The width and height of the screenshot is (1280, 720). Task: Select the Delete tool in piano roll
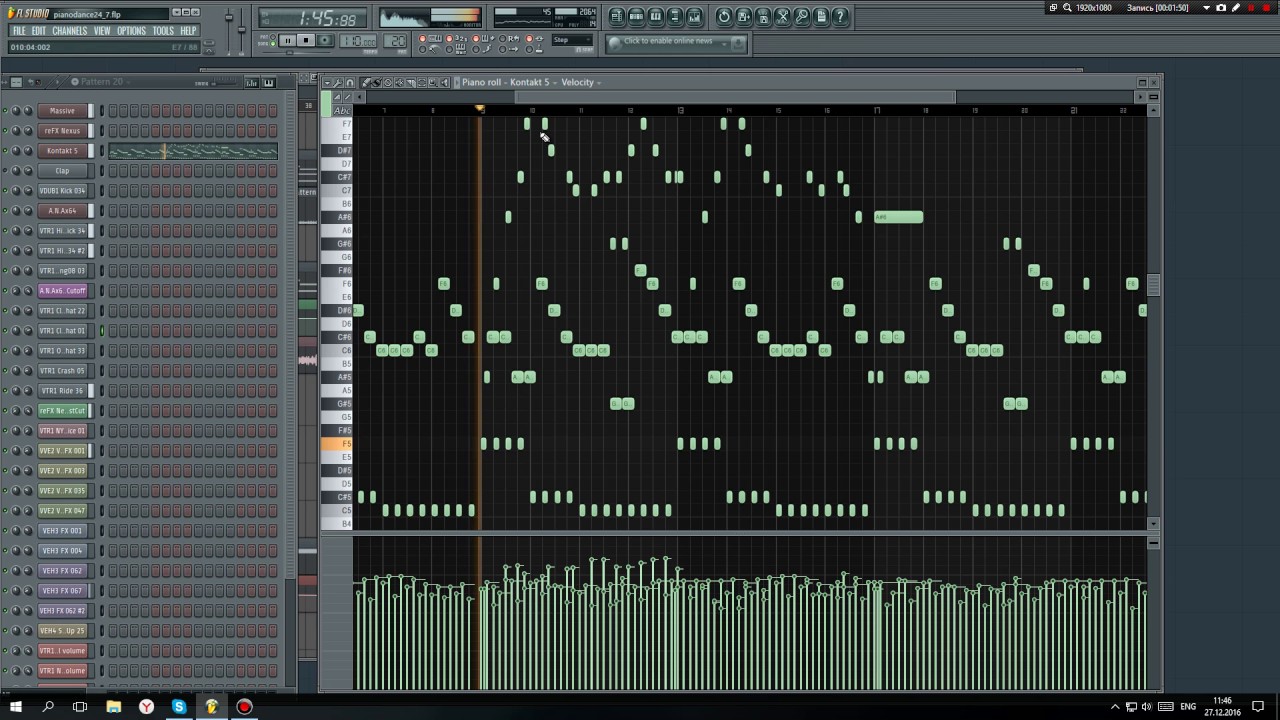[388, 82]
